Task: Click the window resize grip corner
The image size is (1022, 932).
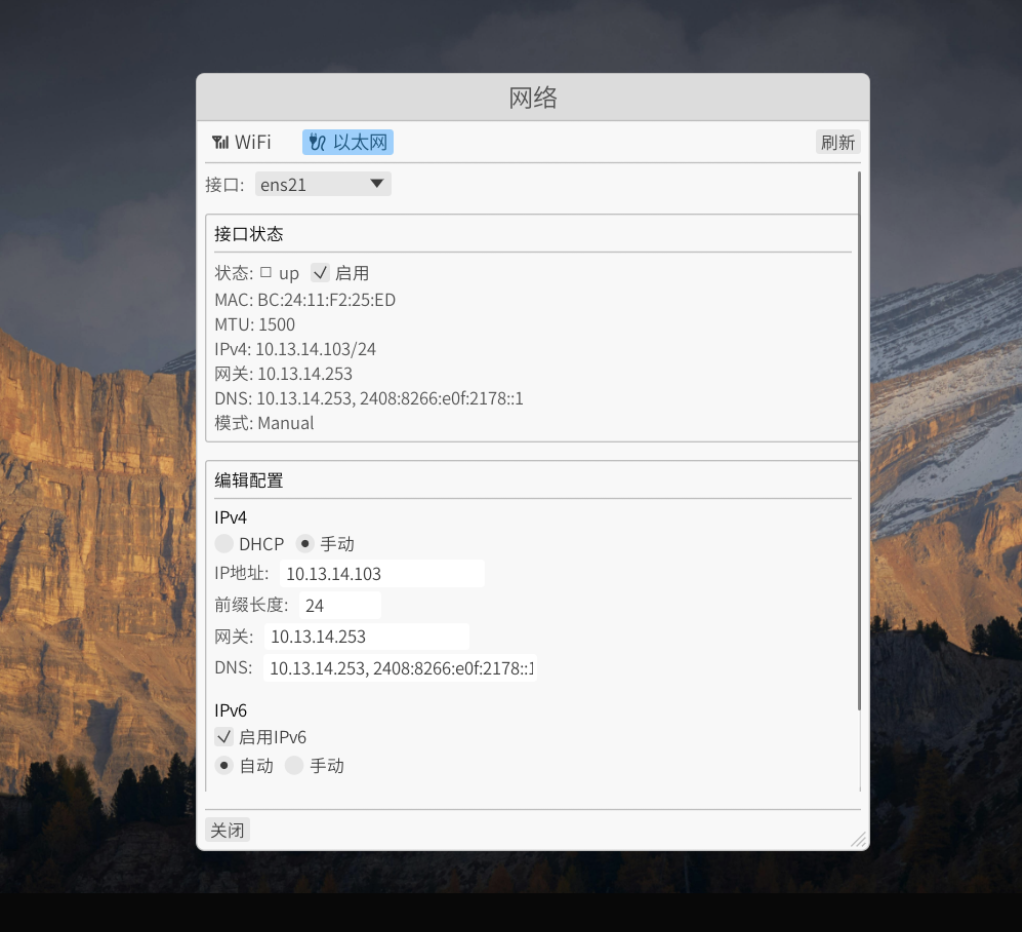Action: (x=859, y=840)
